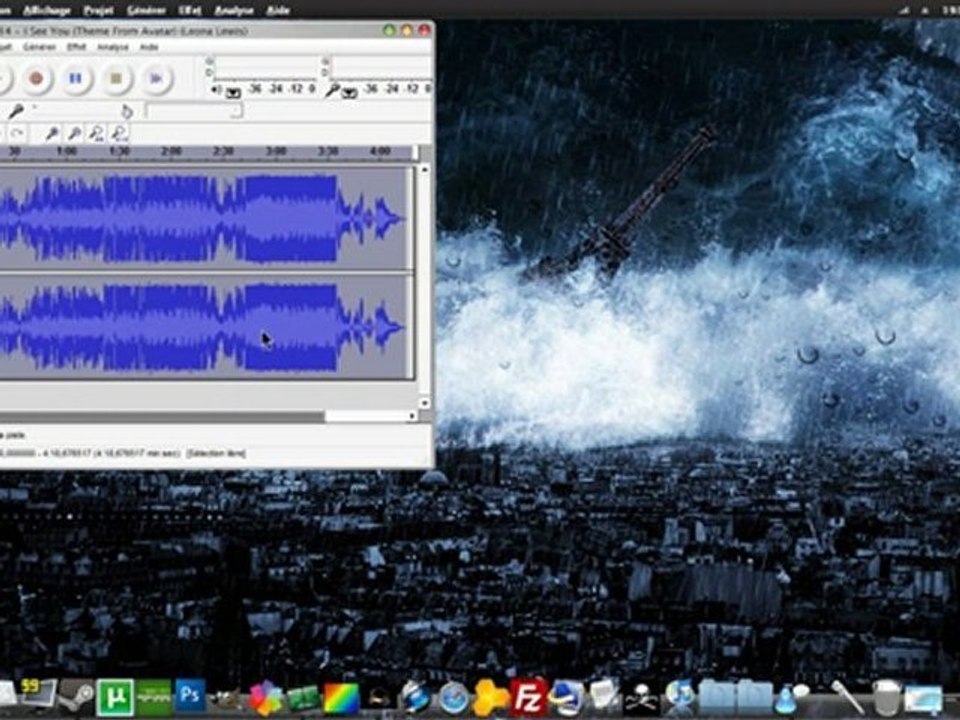Image resolution: width=960 pixels, height=720 pixels.
Task: Open the monitor icon with 59 badge
Action: click(x=38, y=696)
